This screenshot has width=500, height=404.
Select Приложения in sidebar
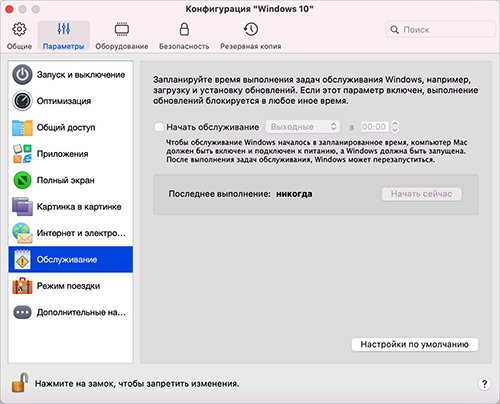pyautogui.click(x=71, y=154)
